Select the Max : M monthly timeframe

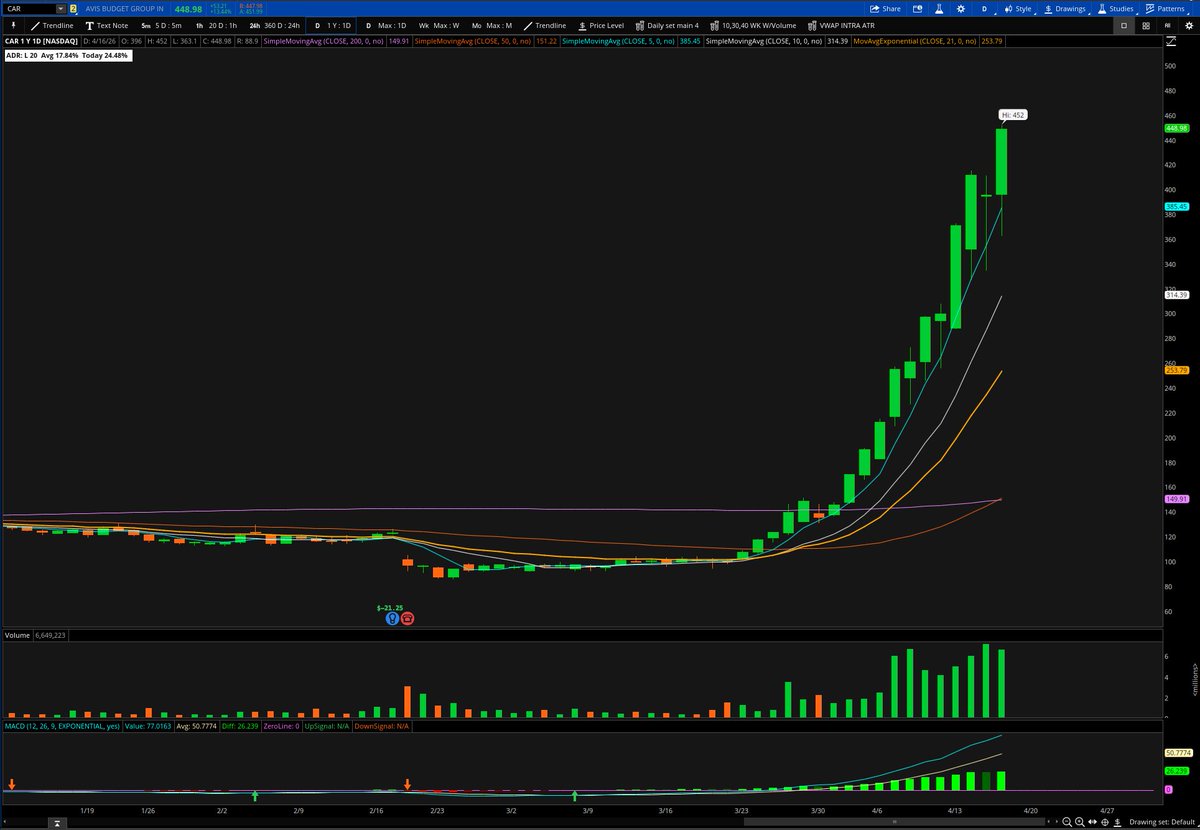point(493,25)
